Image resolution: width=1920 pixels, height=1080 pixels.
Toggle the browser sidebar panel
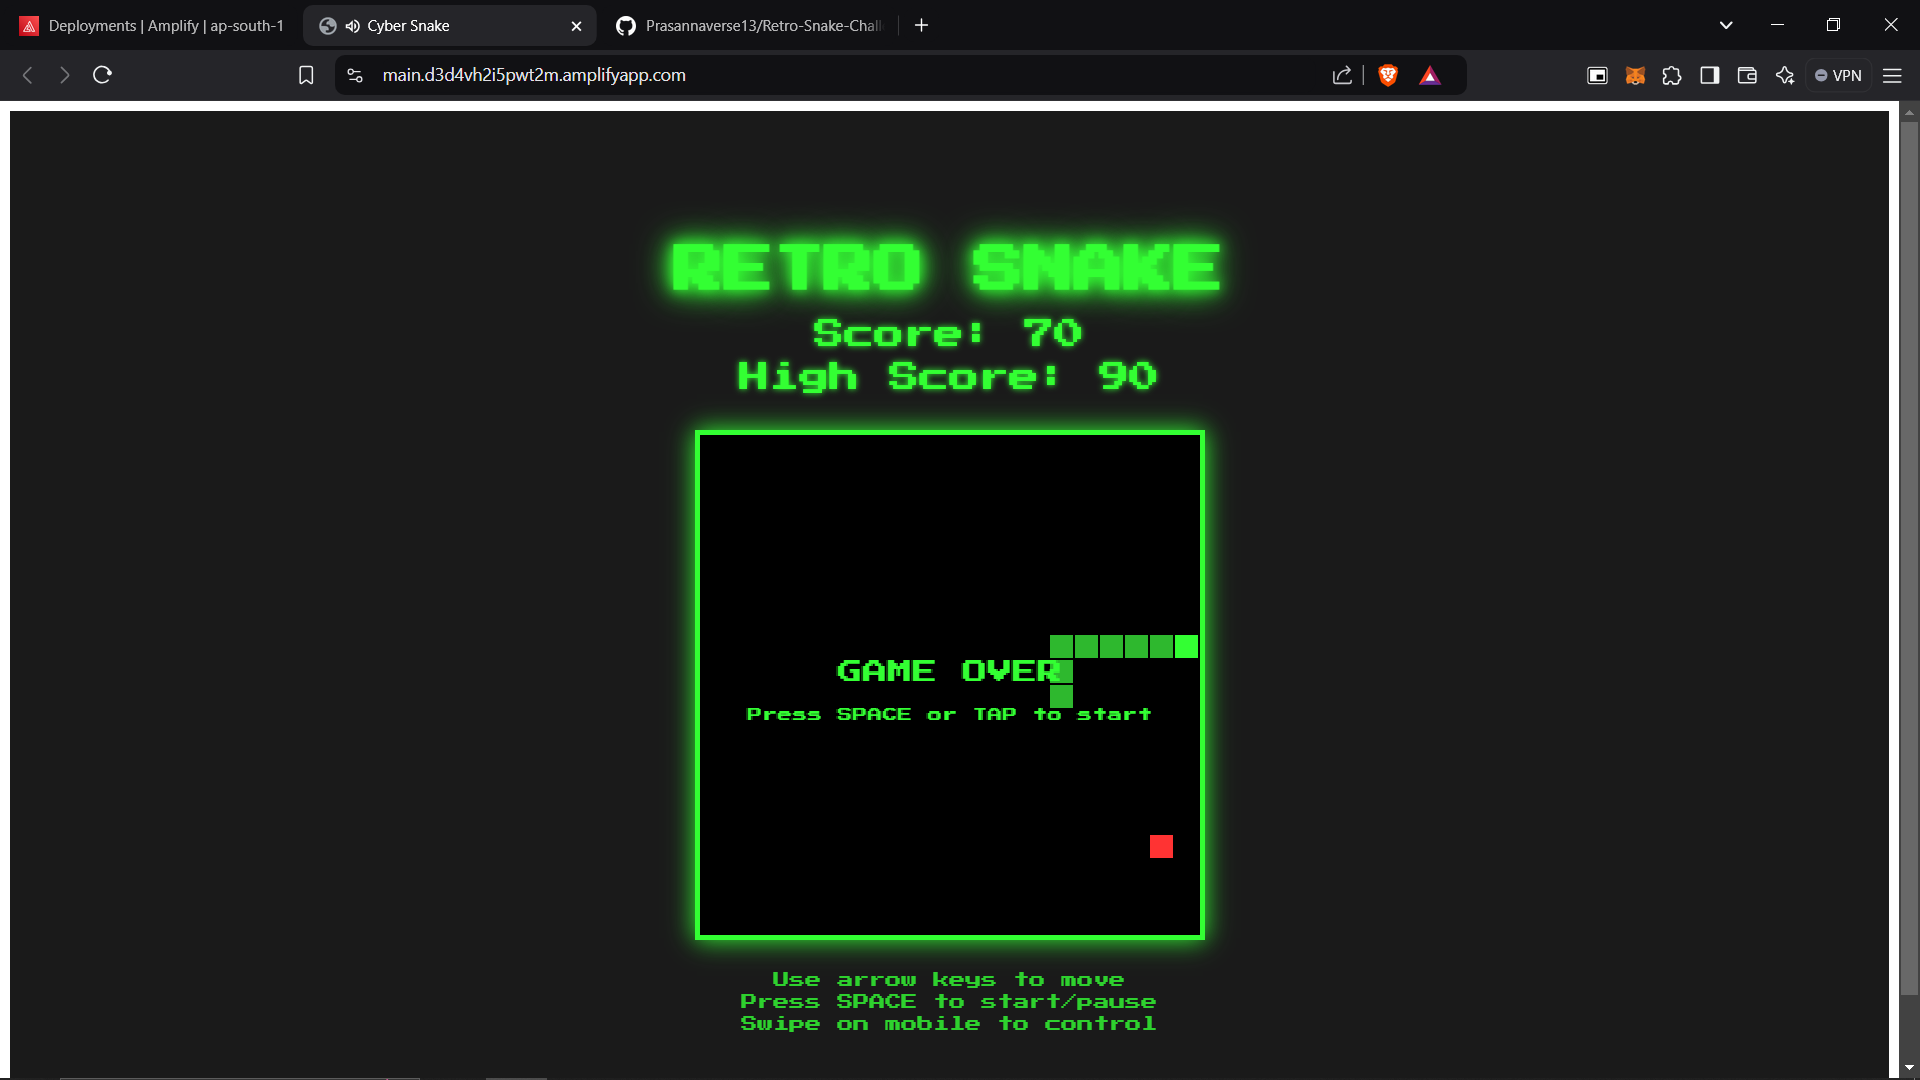[x=1710, y=75]
